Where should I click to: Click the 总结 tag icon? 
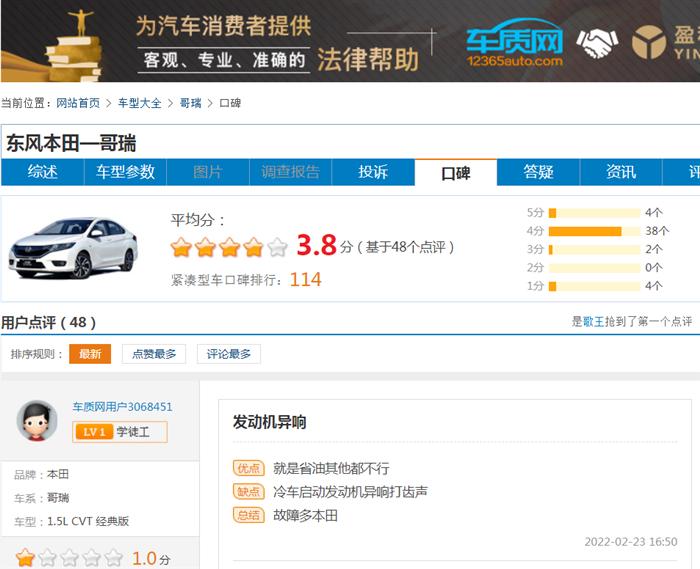click(x=249, y=515)
